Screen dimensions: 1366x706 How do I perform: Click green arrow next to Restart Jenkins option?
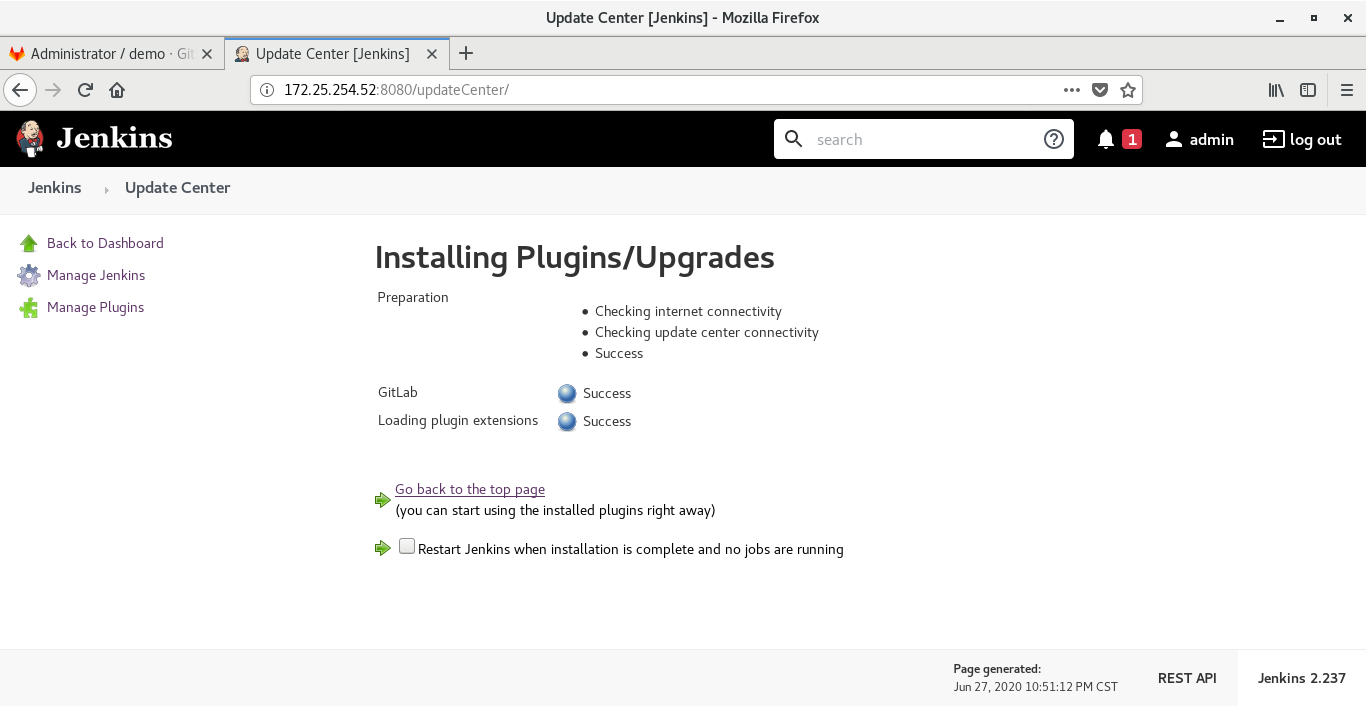coord(383,548)
